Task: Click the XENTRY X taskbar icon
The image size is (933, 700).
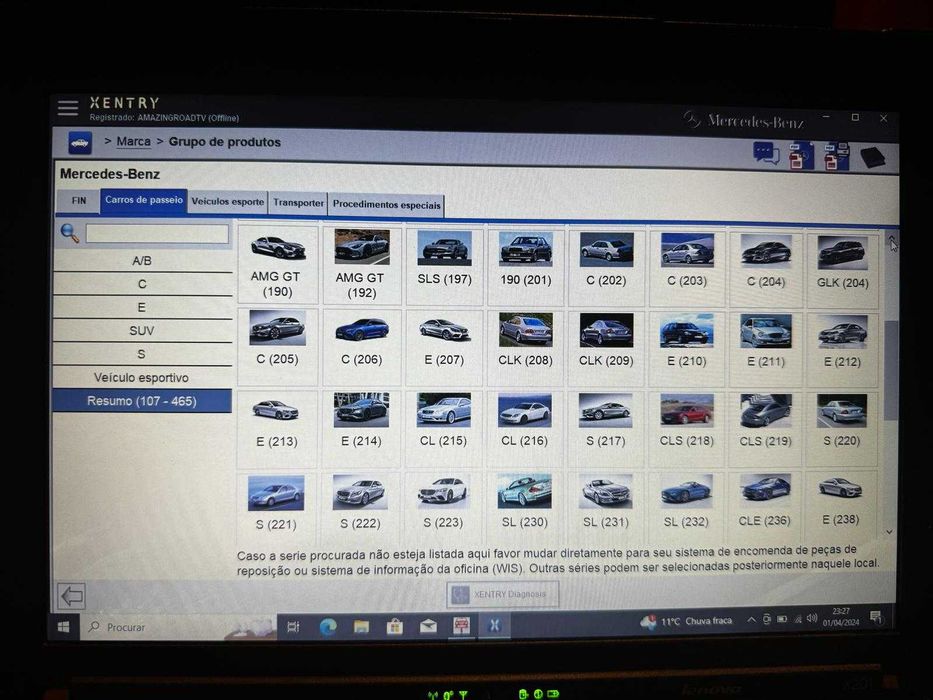Action: pyautogui.click(x=494, y=626)
